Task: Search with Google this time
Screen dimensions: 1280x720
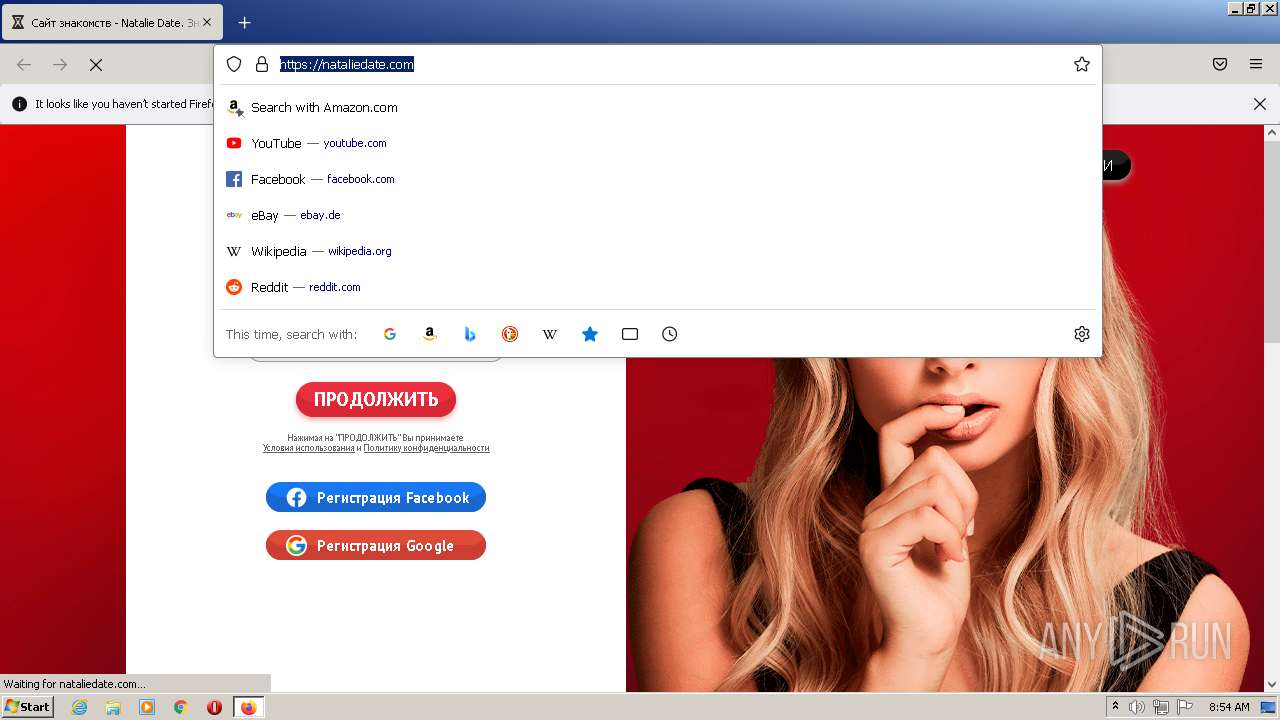Action: coord(390,334)
